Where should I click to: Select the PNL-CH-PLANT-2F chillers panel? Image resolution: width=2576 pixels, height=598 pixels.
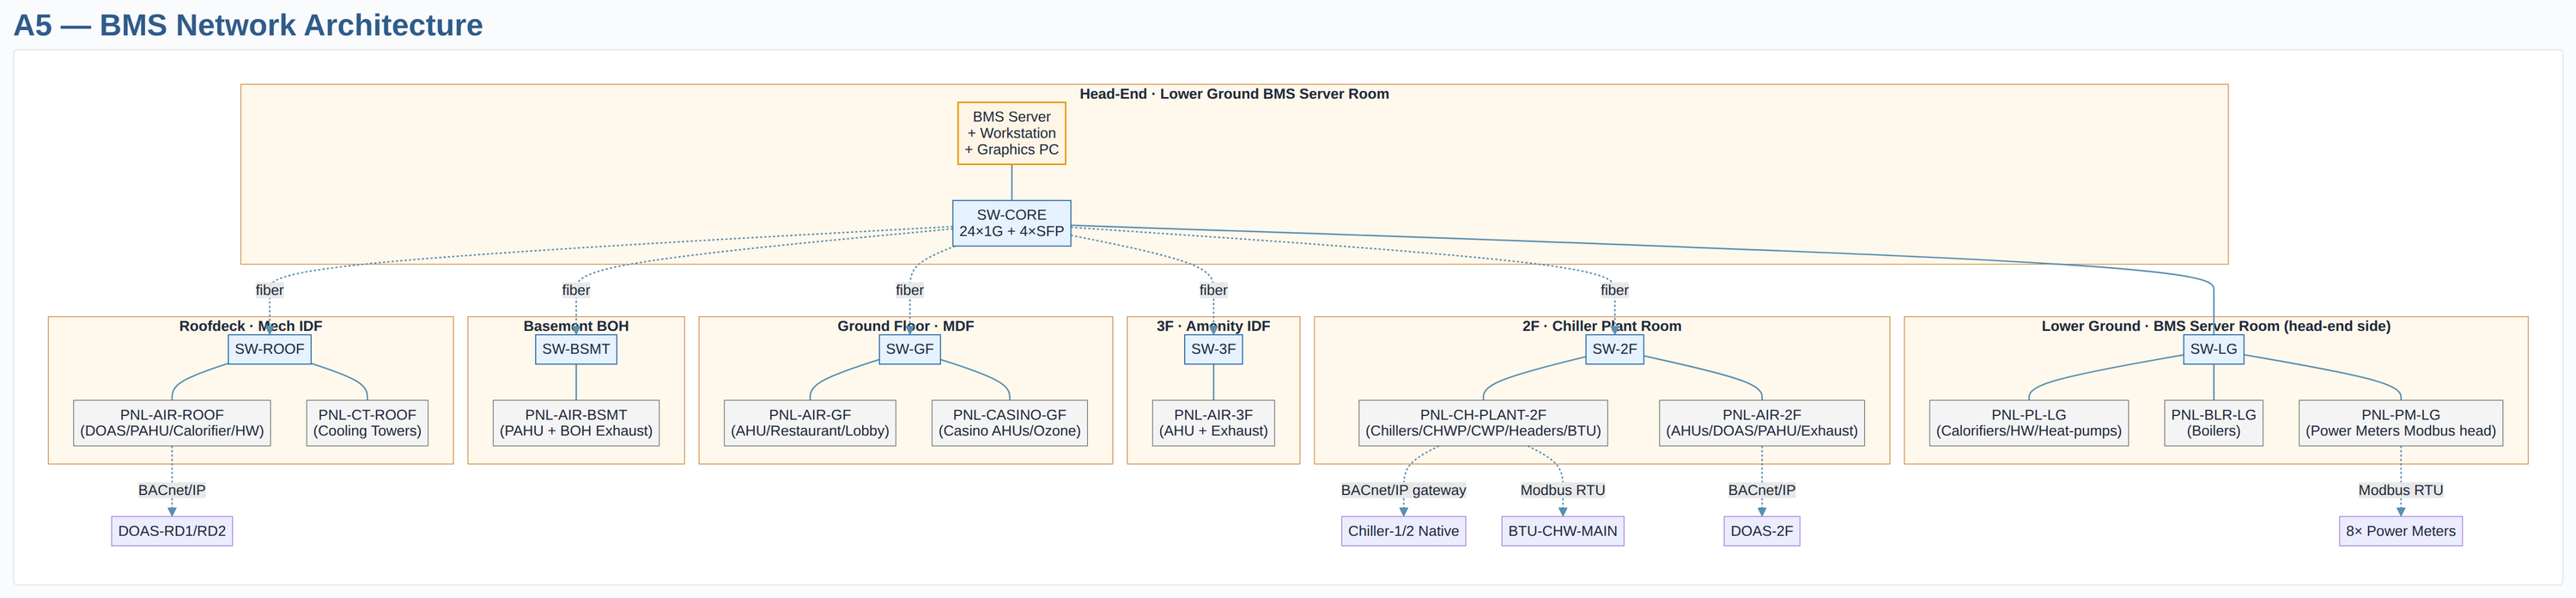pyautogui.click(x=1483, y=423)
